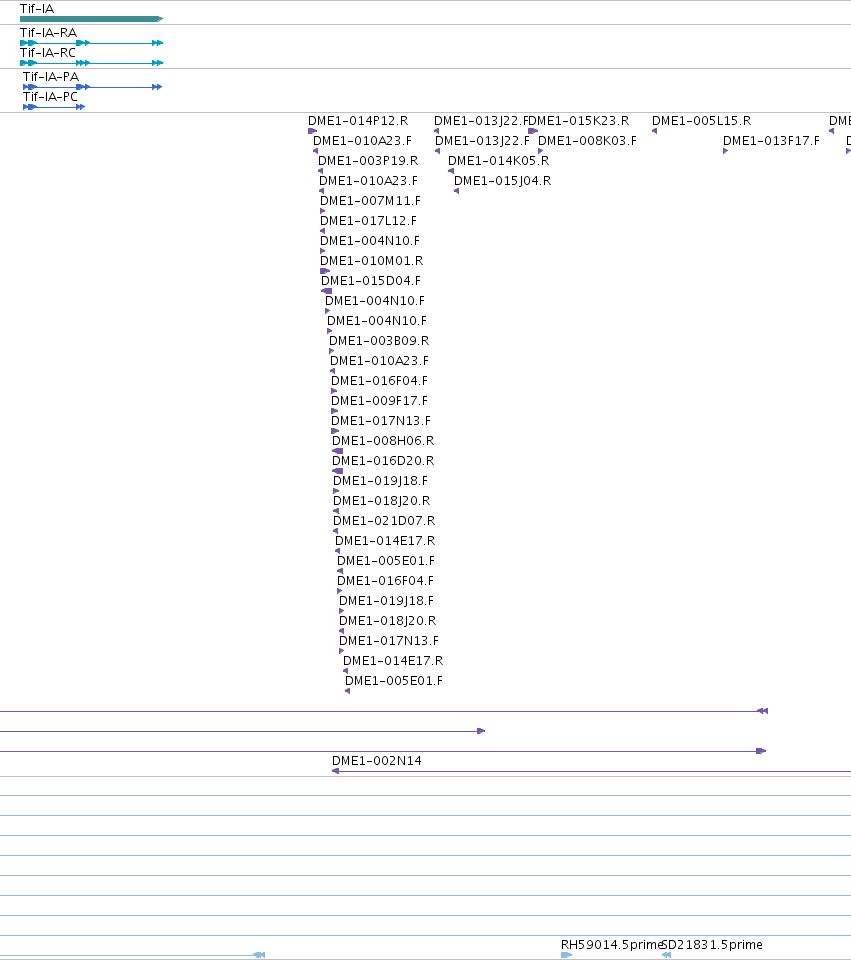Click the Tif-IA gene label
The image size is (851, 960).
(37, 9)
